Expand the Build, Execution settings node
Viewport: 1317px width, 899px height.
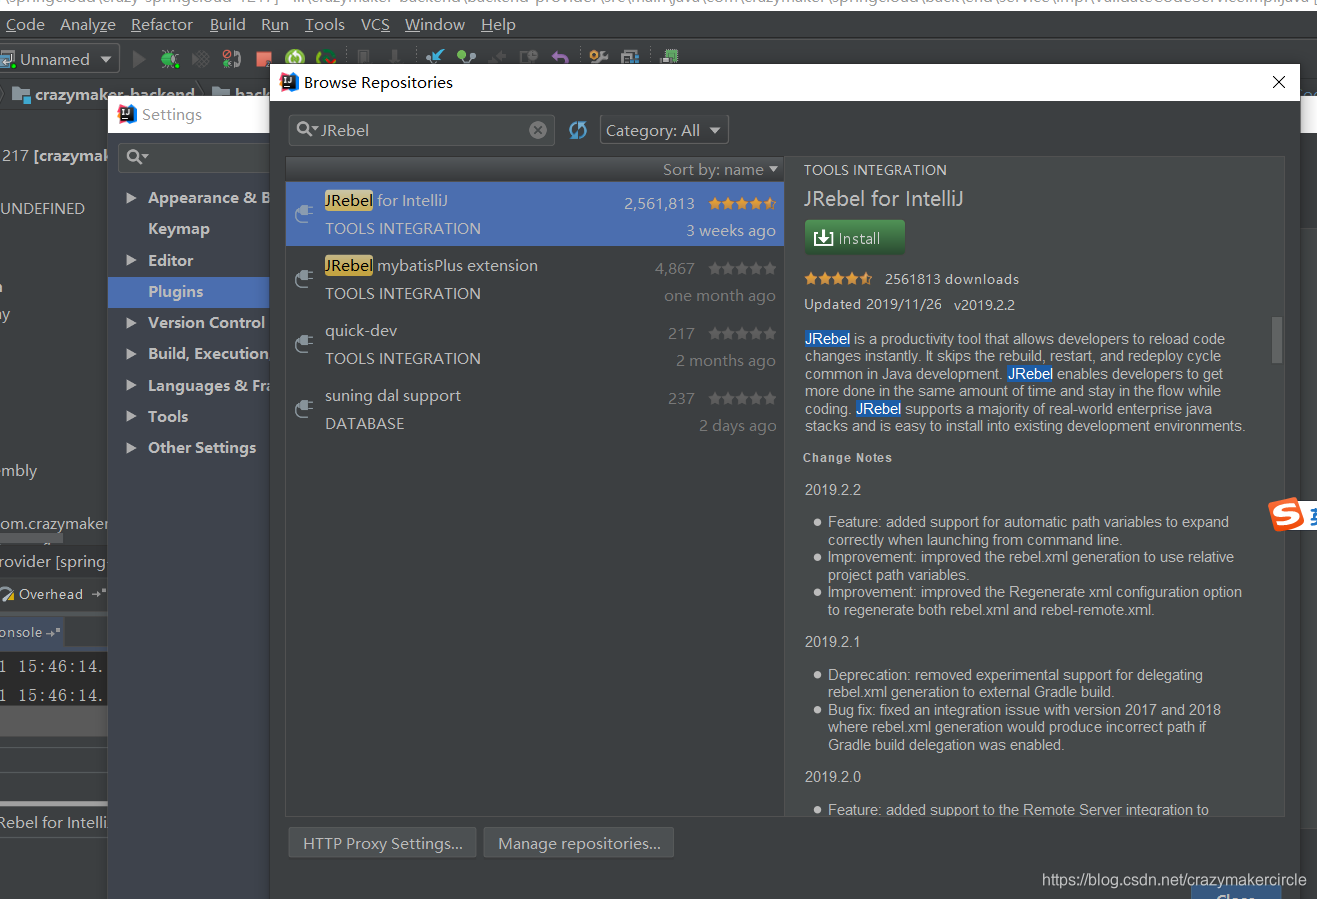131,353
